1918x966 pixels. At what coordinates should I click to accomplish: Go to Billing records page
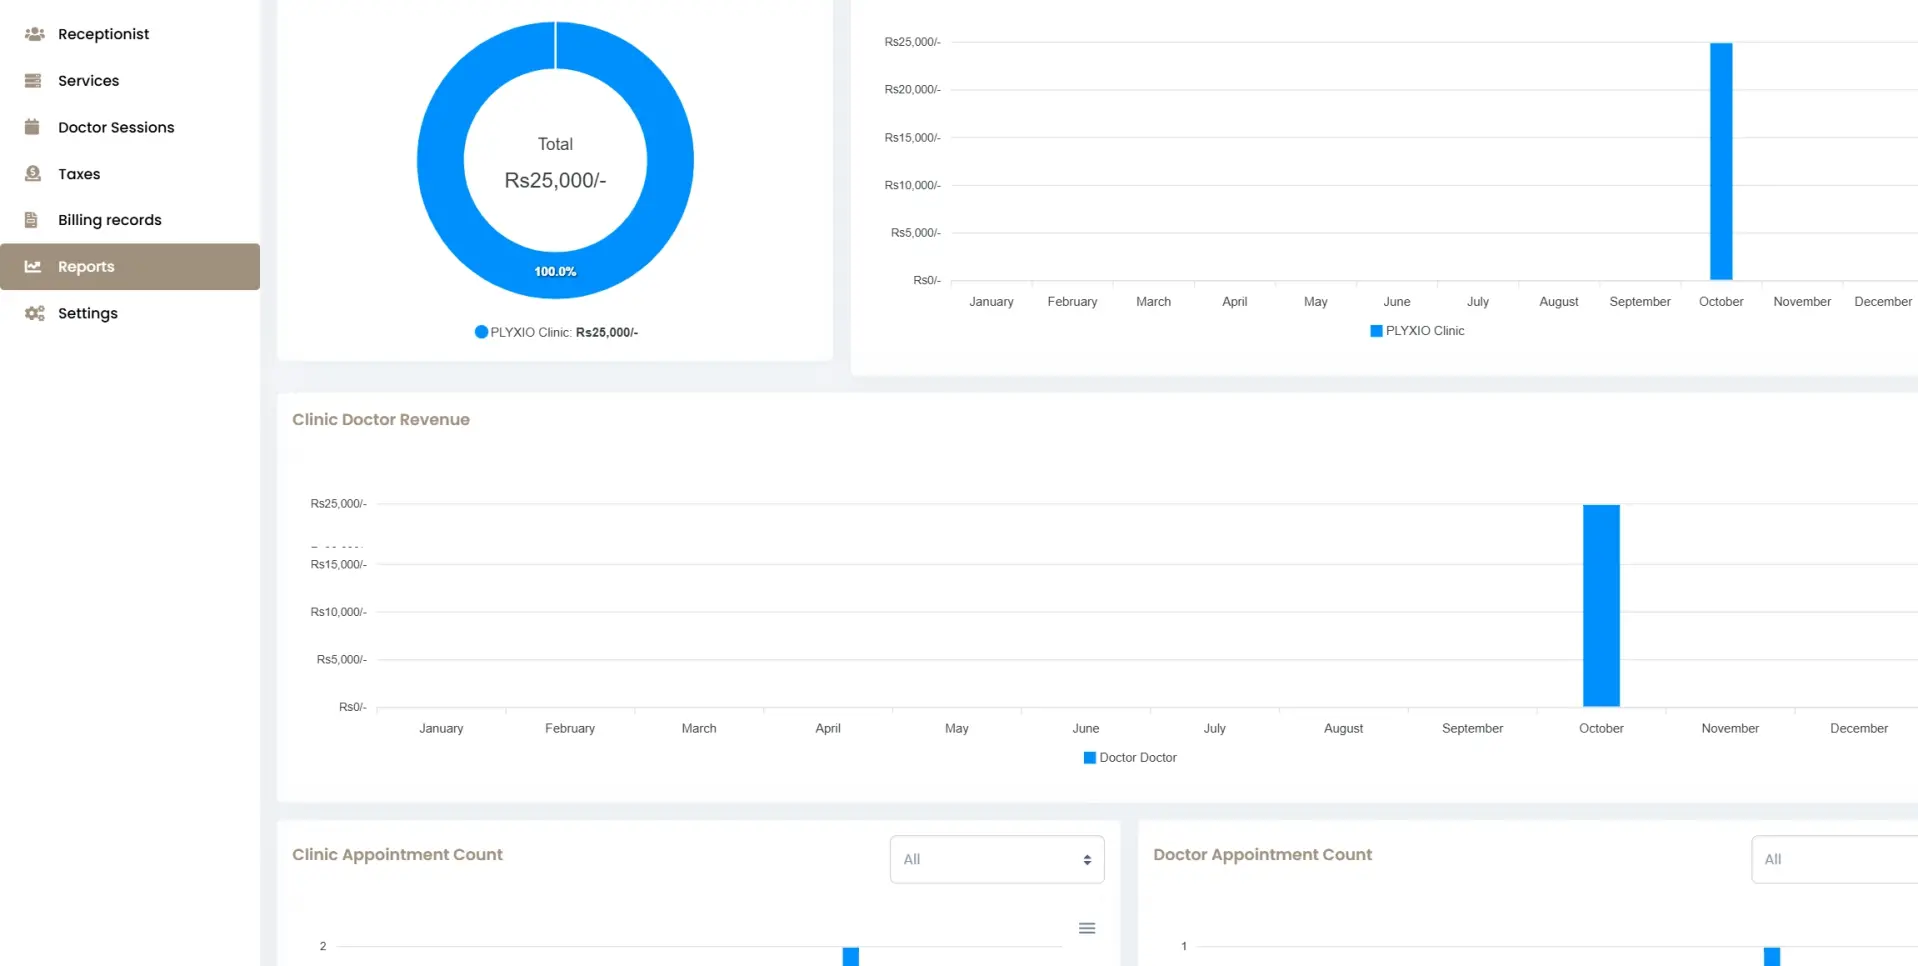(x=109, y=220)
